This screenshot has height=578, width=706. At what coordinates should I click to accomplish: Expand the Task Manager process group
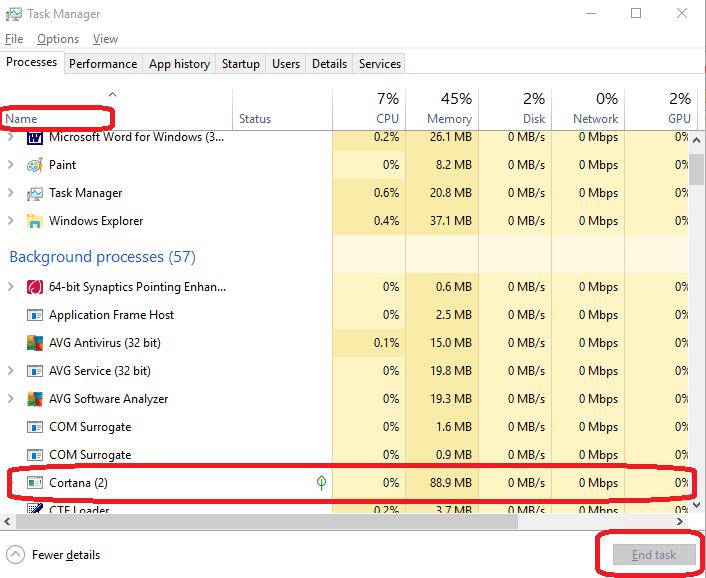click(11, 193)
